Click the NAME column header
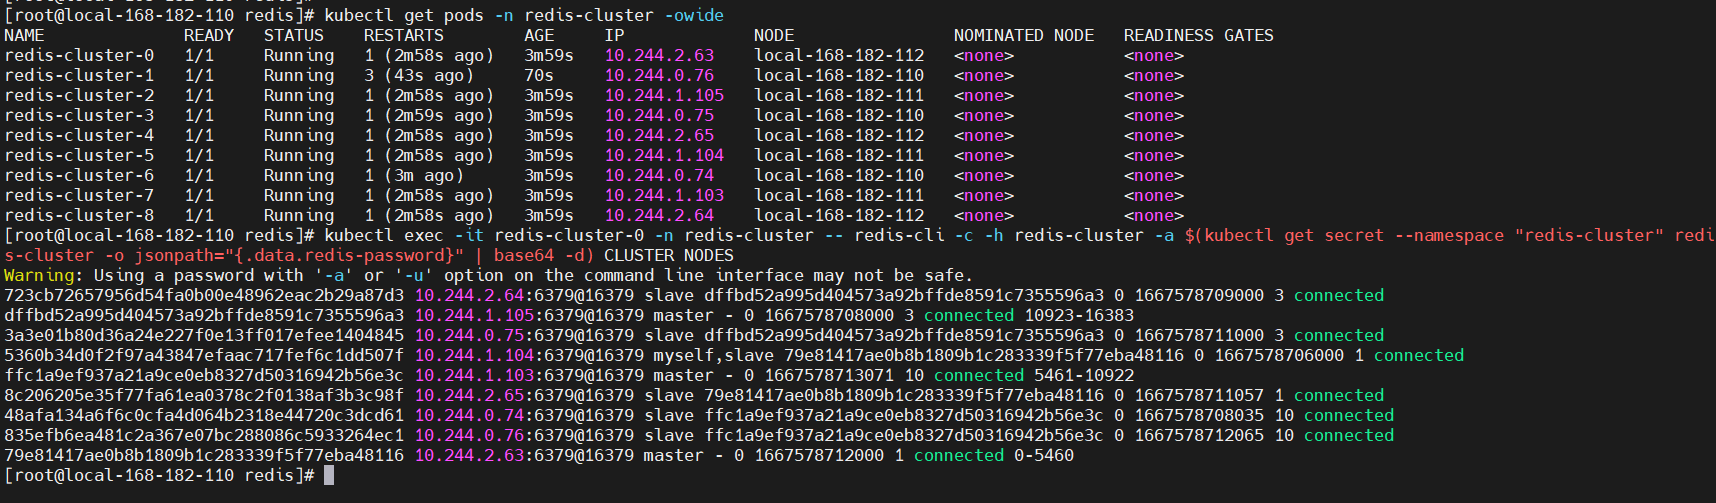The image size is (1716, 503). 24,35
